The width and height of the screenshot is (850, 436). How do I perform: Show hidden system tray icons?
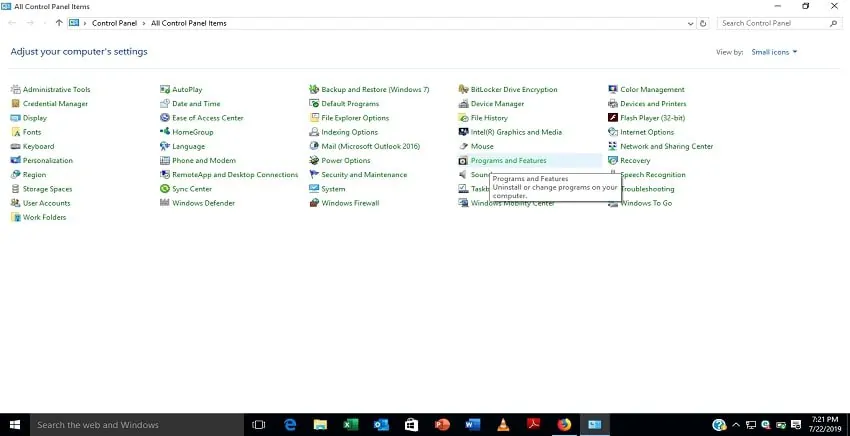tap(736, 425)
